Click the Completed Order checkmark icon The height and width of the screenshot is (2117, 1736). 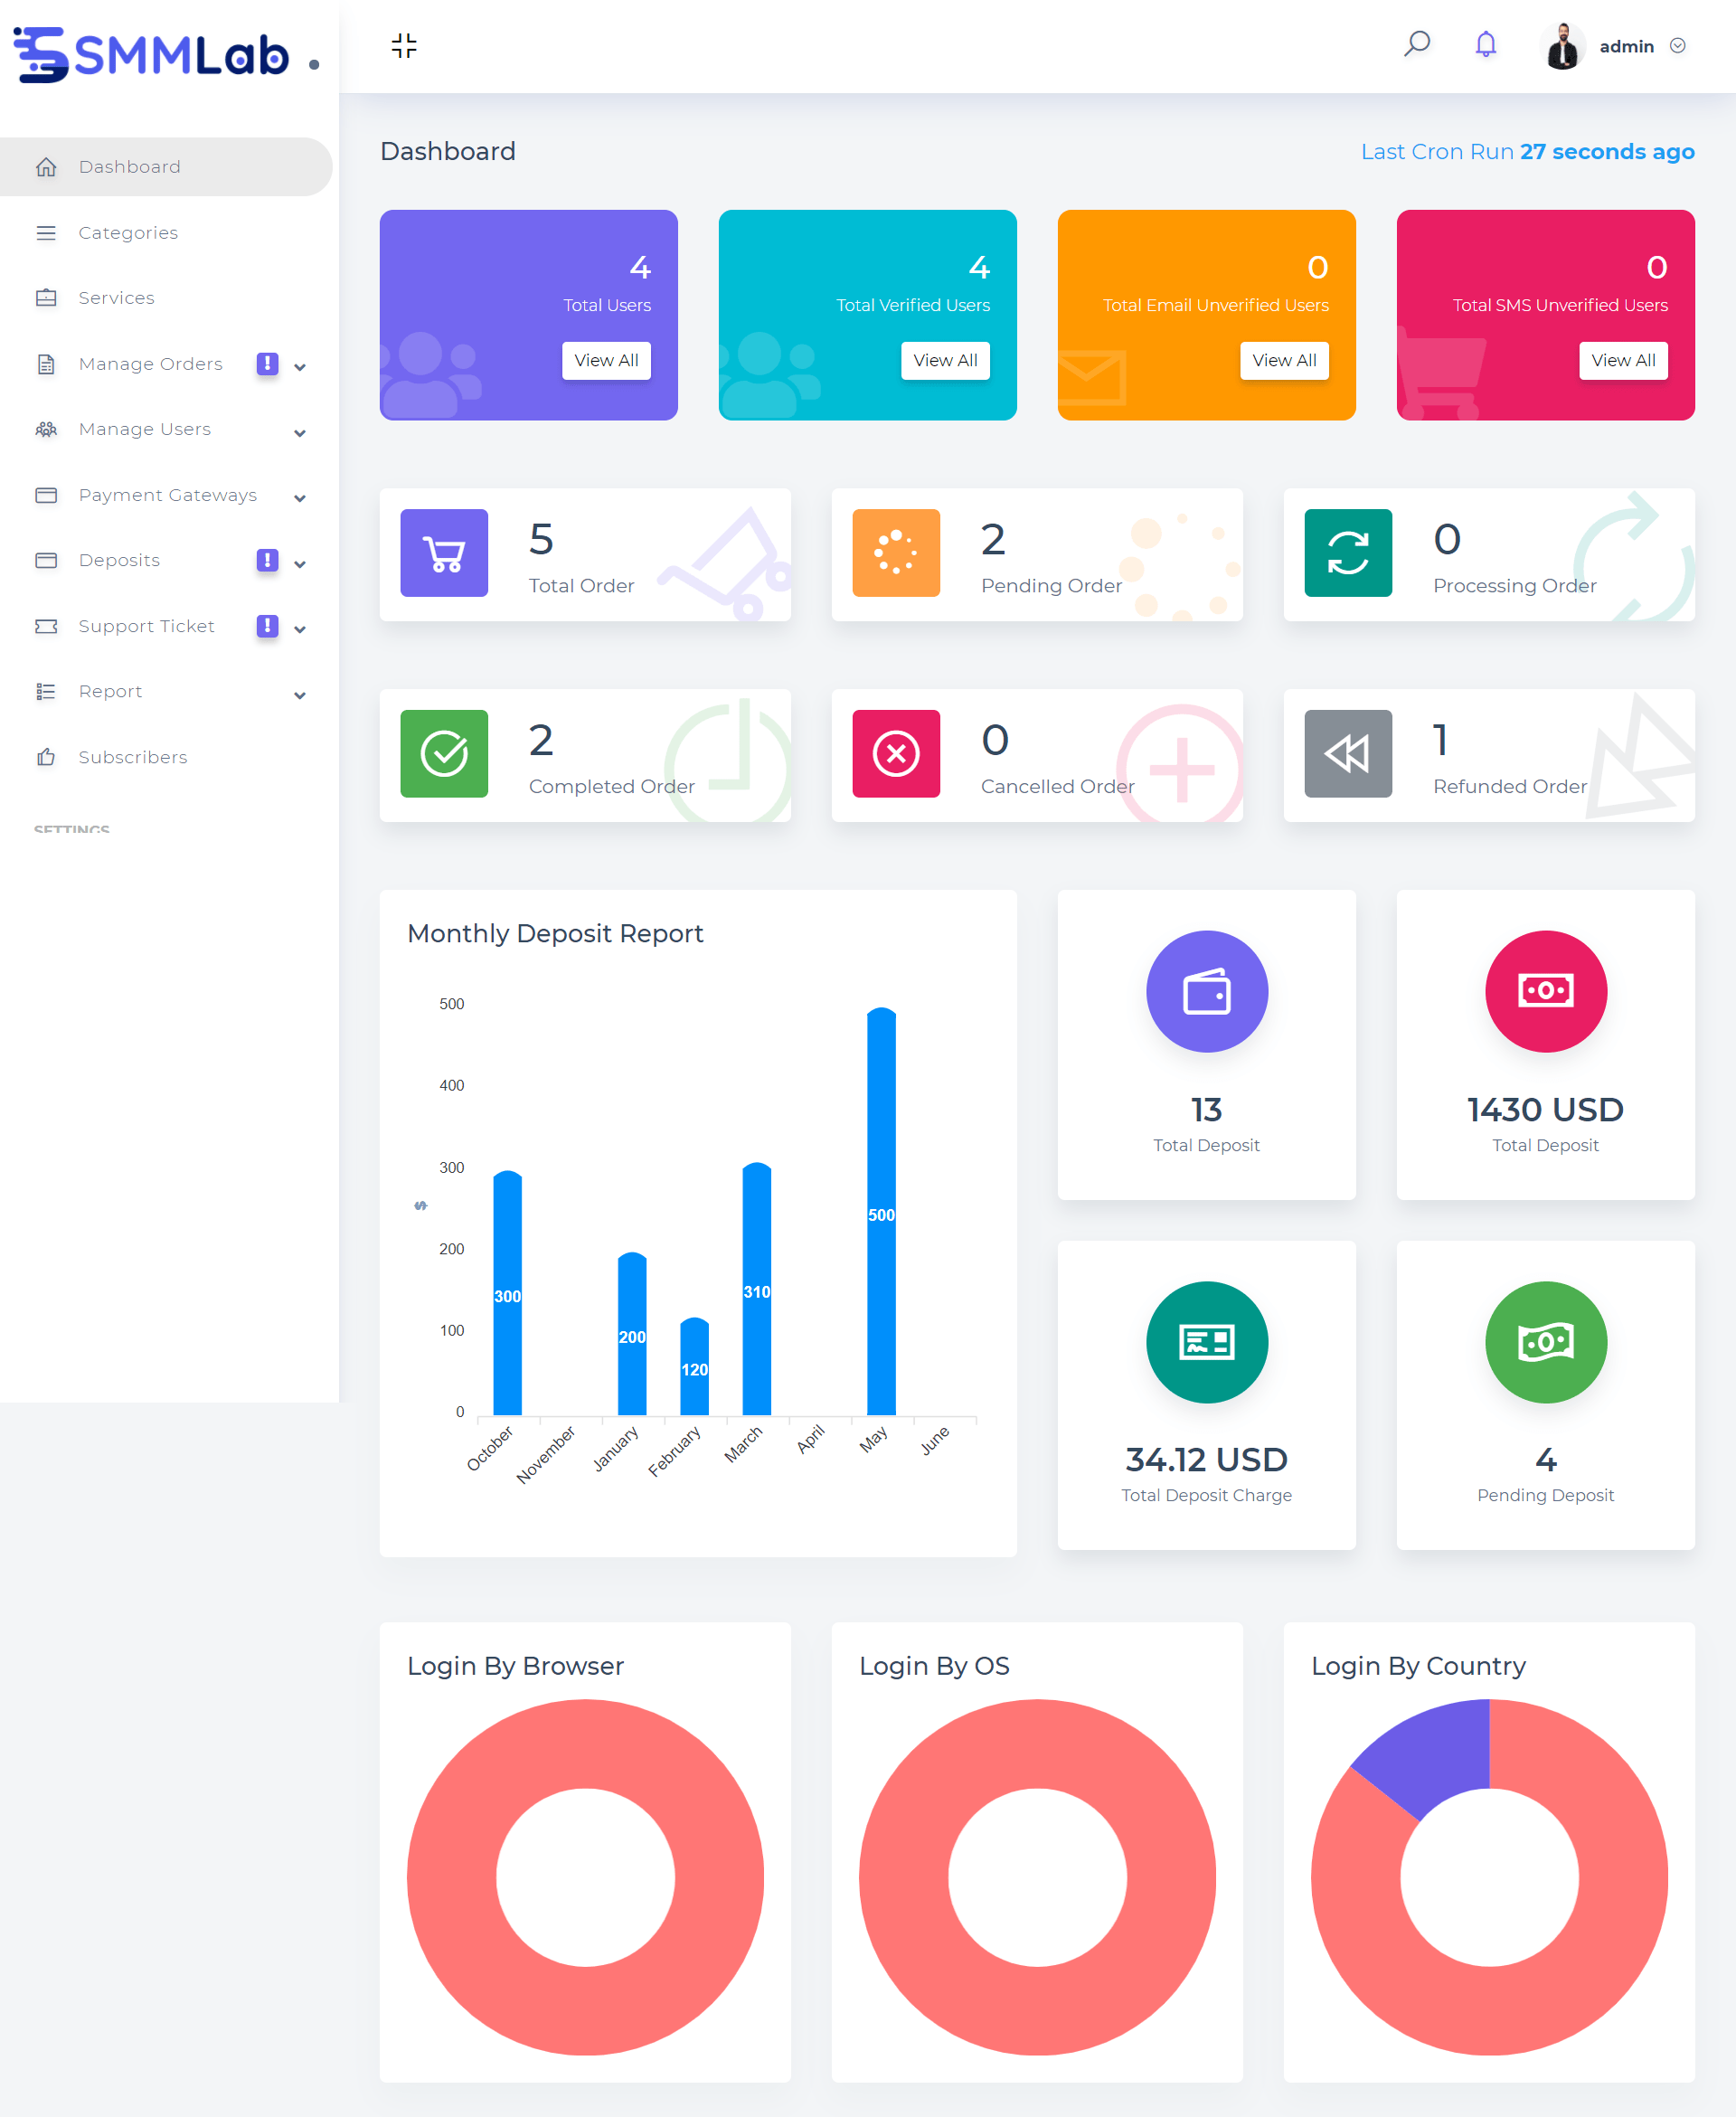[443, 752]
